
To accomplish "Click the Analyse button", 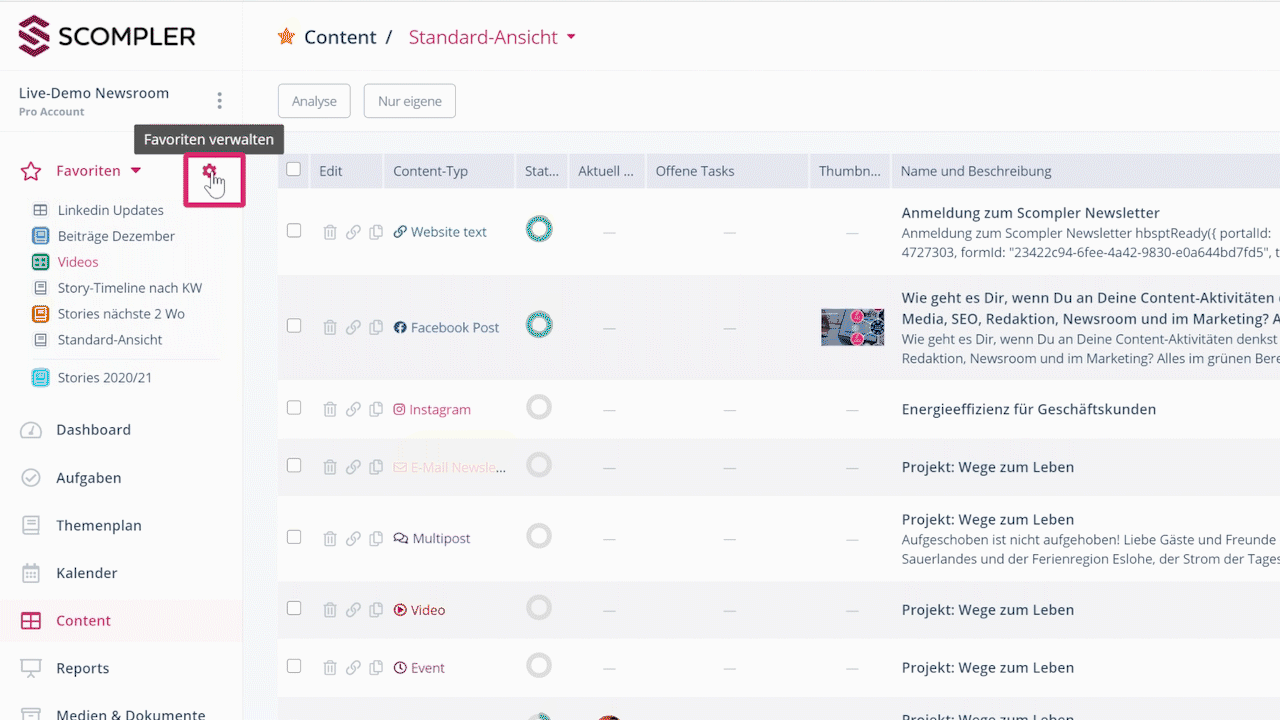I will pyautogui.click(x=314, y=101).
